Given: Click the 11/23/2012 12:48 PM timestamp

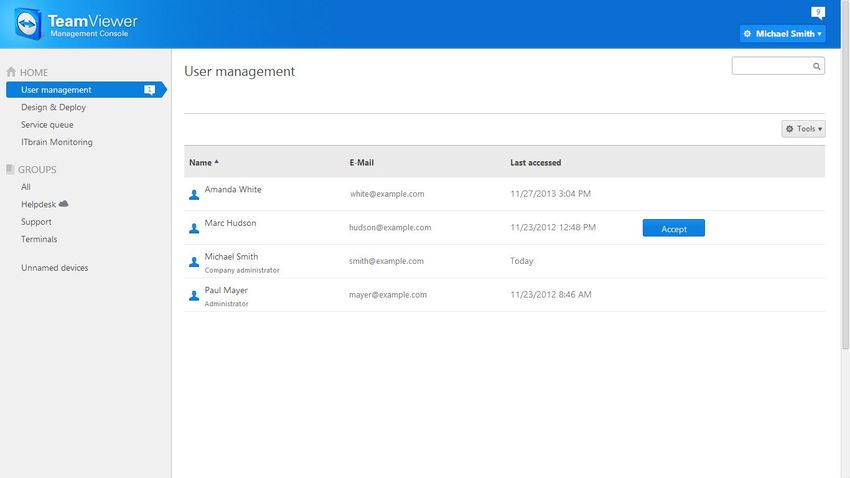Looking at the screenshot, I should click(552, 227).
